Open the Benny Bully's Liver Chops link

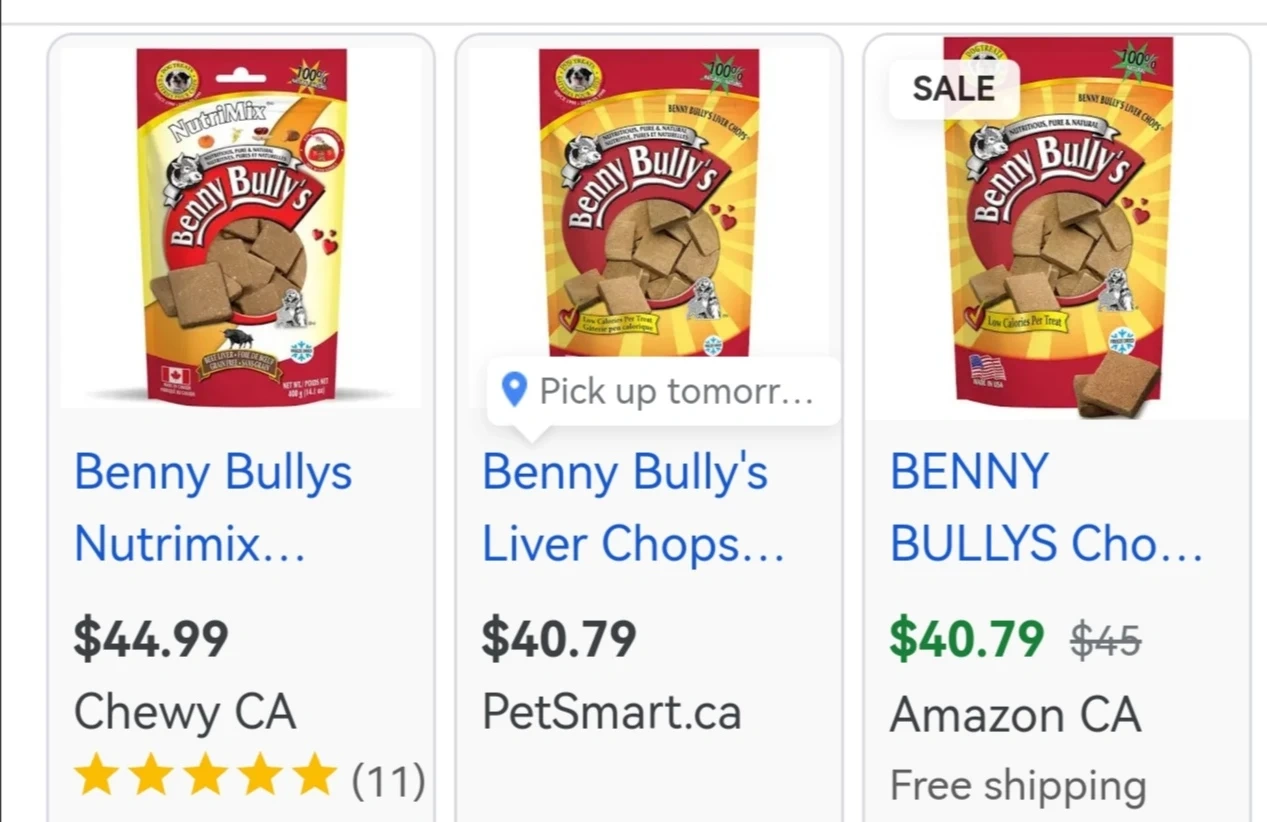pyautogui.click(x=631, y=508)
